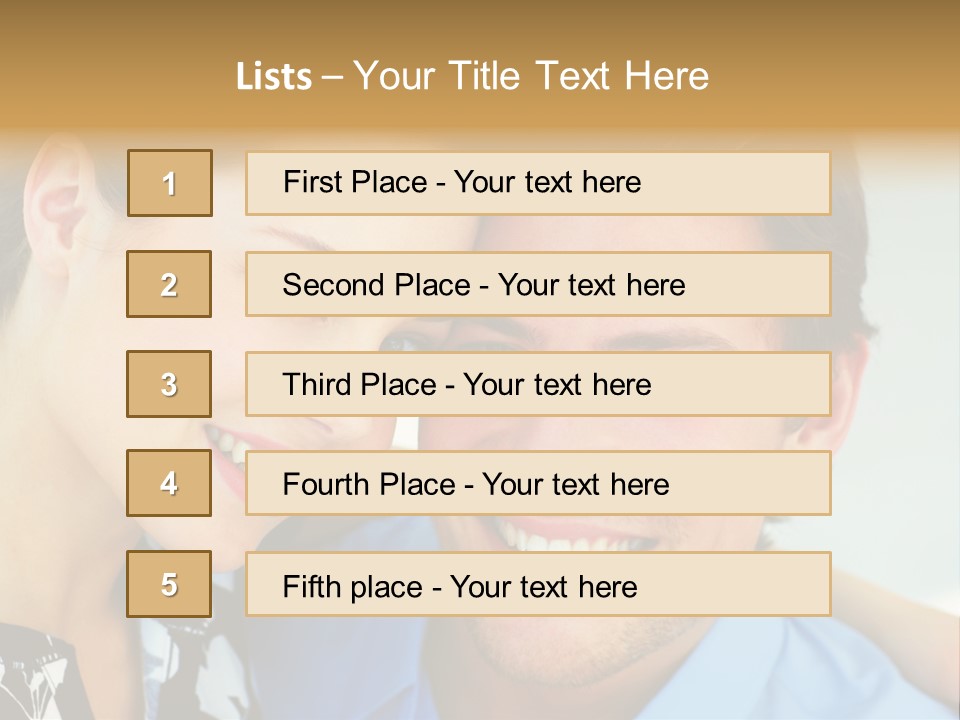
Task: Click the bold word Lists in title
Action: pyautogui.click(x=273, y=77)
